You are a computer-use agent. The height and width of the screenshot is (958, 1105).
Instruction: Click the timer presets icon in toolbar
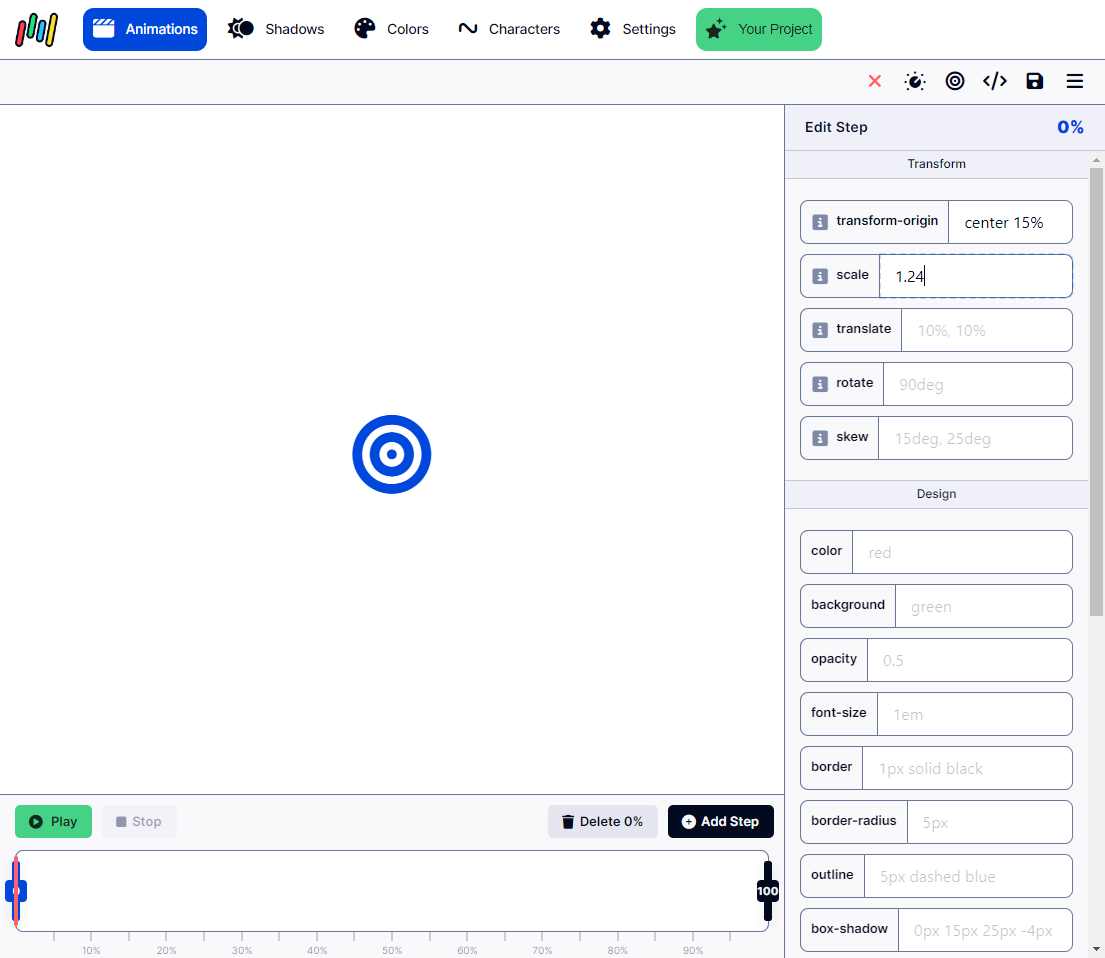point(915,81)
